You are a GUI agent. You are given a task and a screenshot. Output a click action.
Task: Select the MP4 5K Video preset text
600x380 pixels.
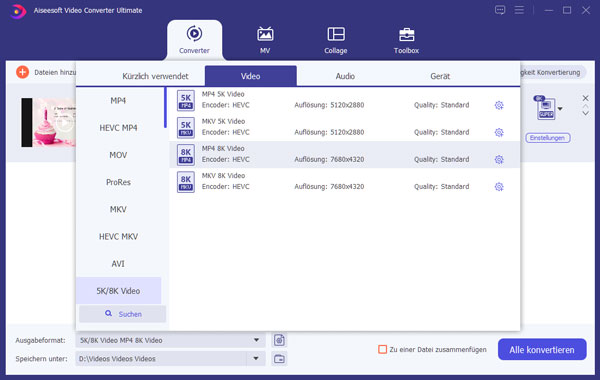(223, 94)
